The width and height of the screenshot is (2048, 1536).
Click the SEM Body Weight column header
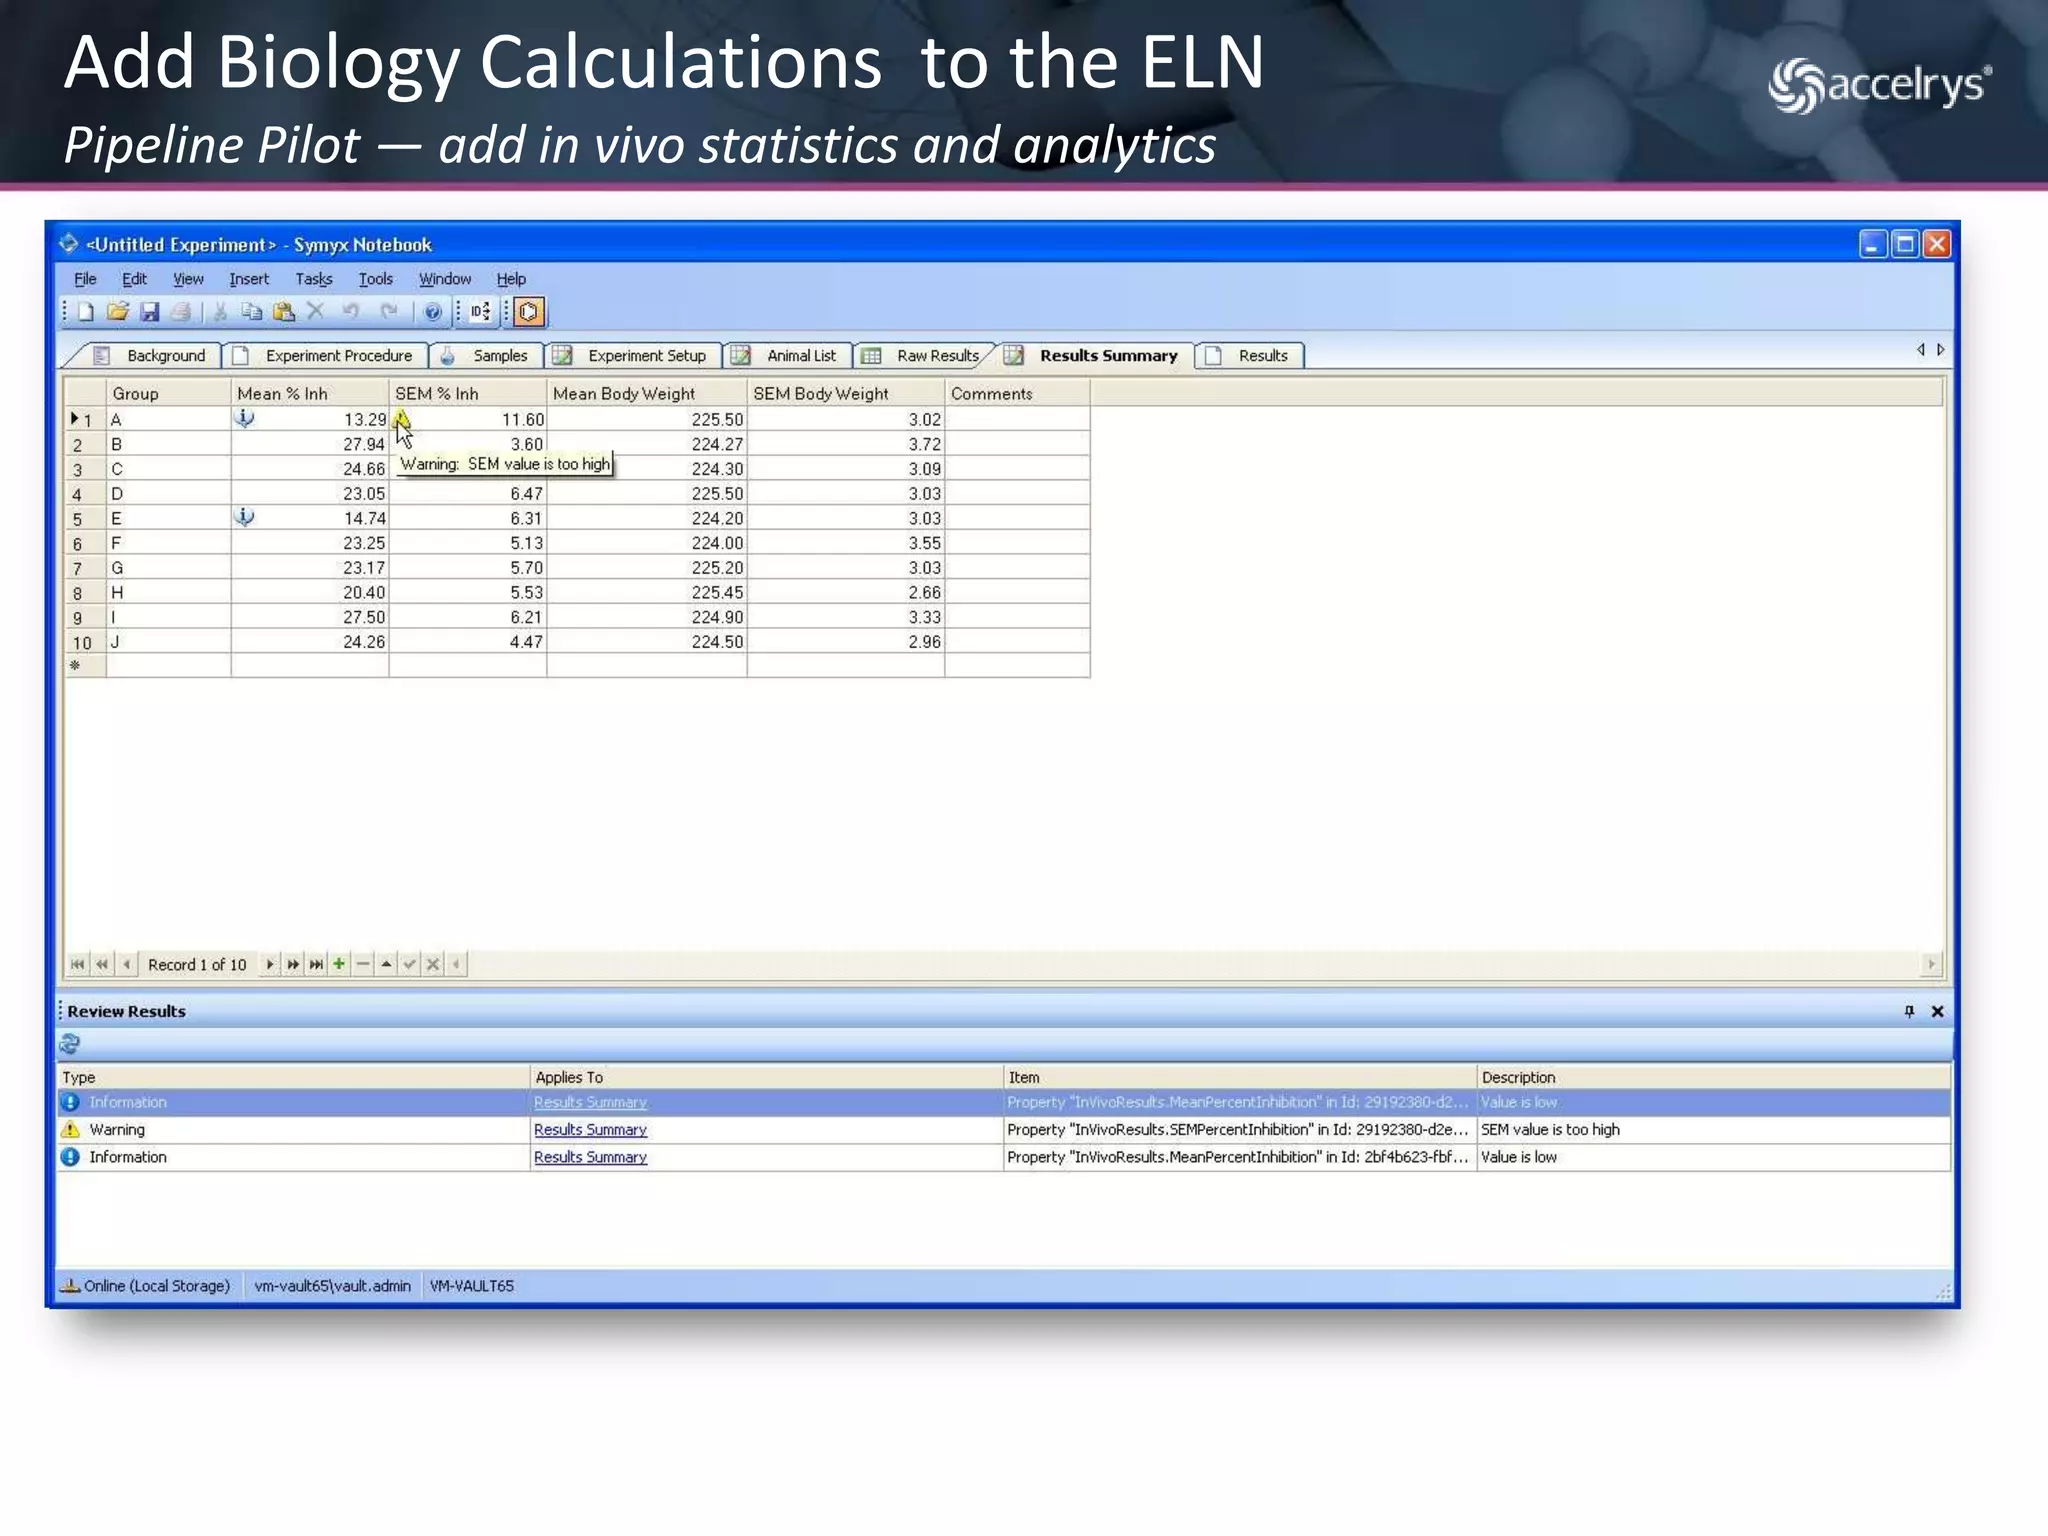pyautogui.click(x=846, y=393)
